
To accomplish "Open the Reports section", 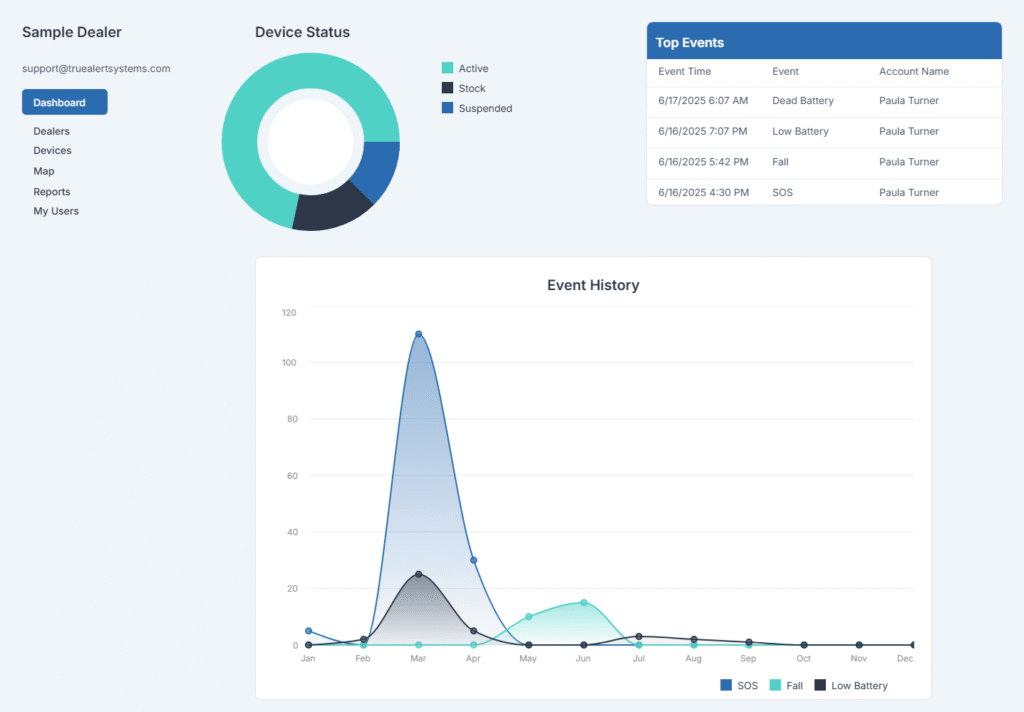I will tap(51, 191).
